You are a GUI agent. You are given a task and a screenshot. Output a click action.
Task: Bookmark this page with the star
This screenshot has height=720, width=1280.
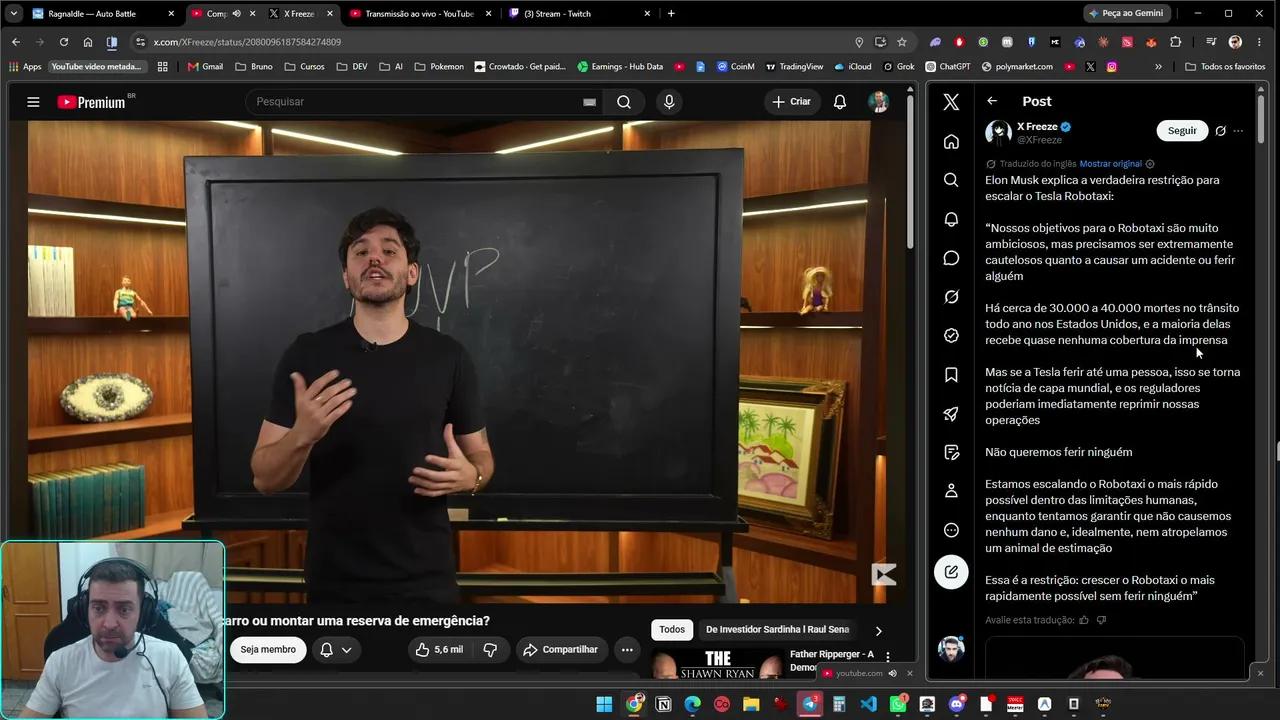[902, 42]
